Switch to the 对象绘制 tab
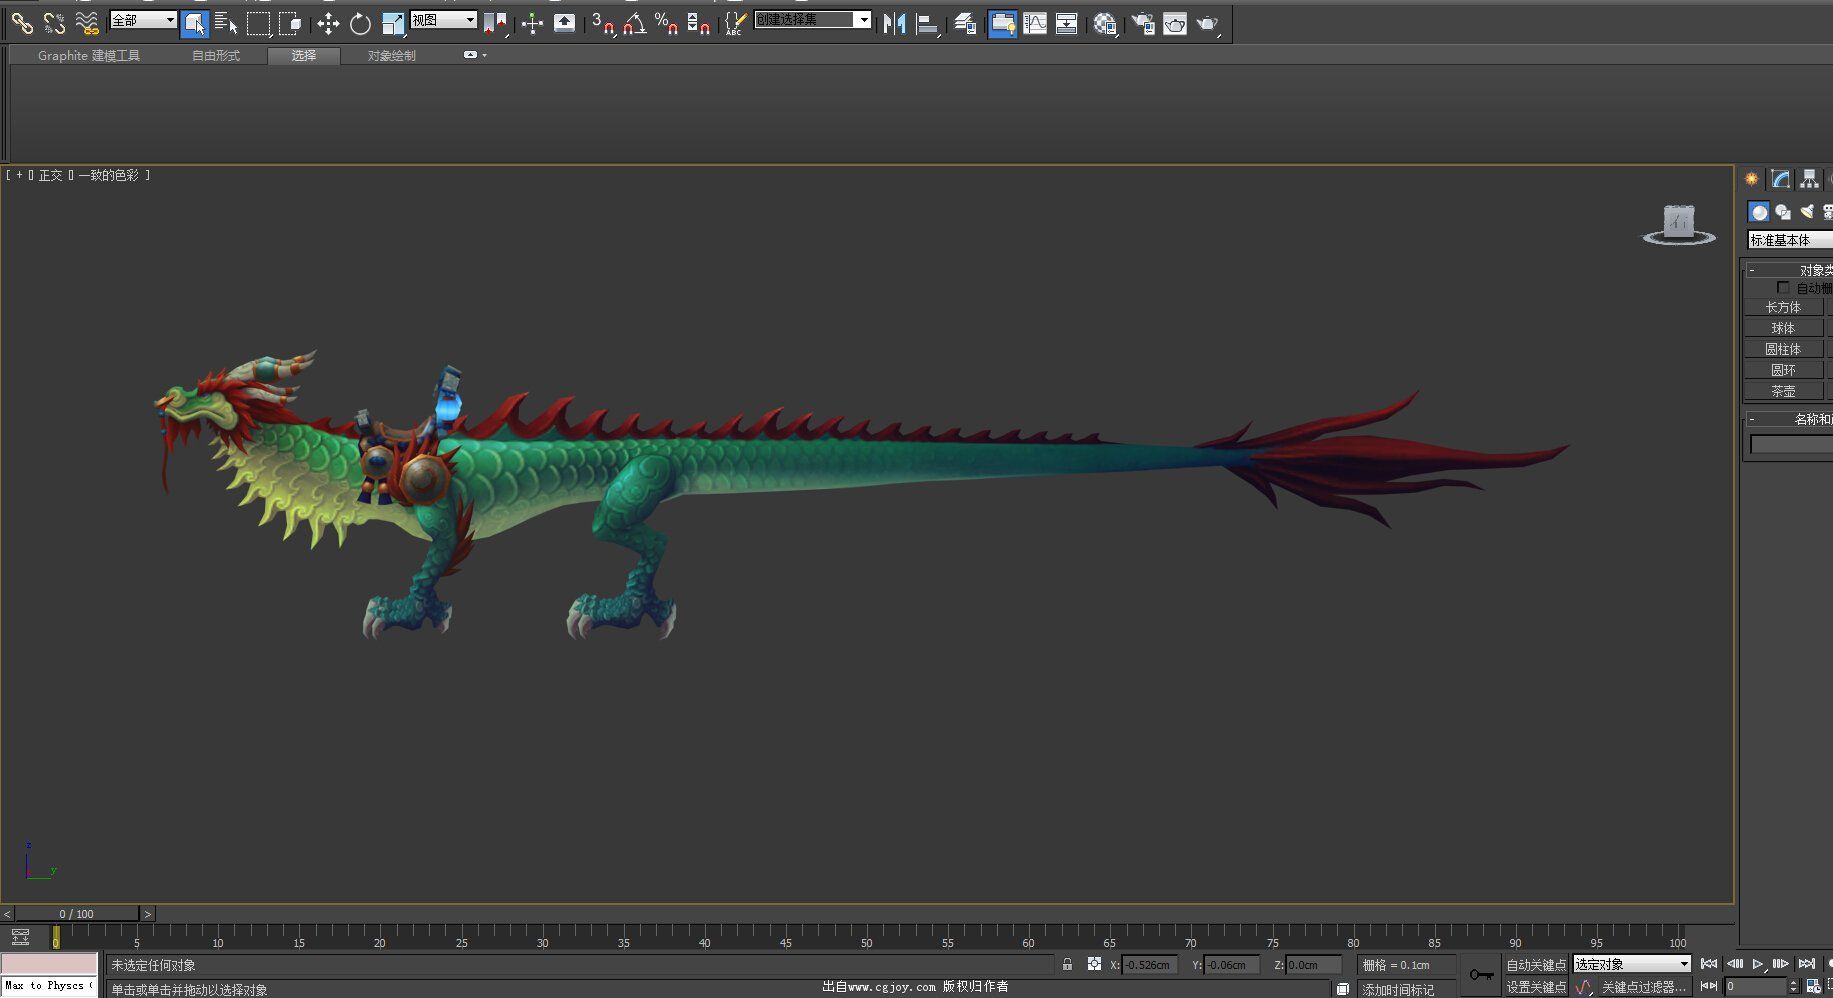 (x=391, y=56)
